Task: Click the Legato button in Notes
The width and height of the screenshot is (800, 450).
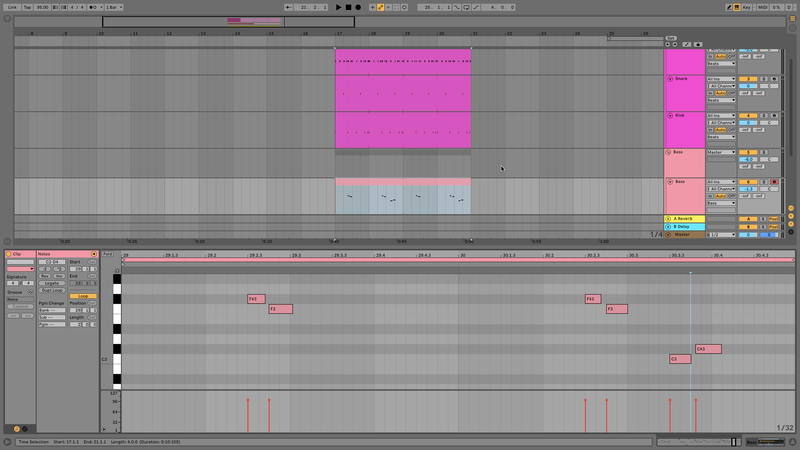Action: coord(52,283)
